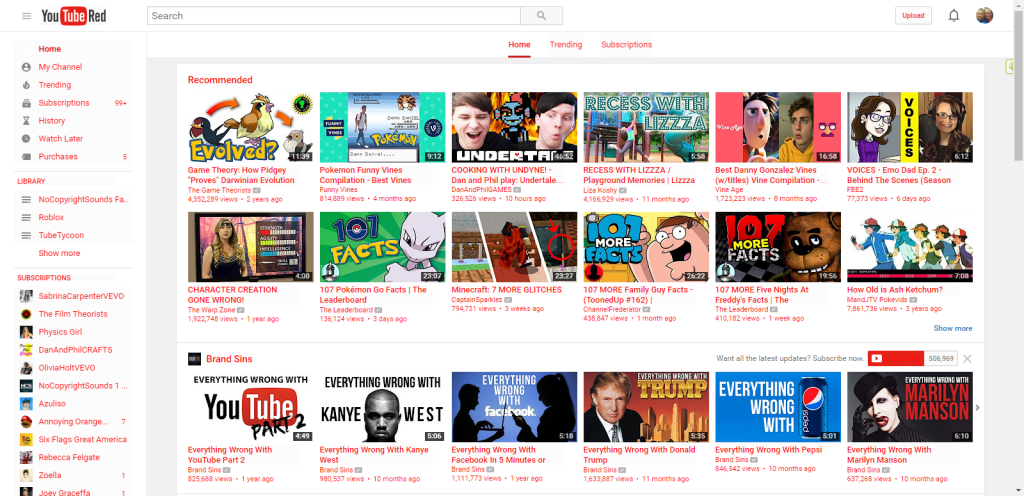Click the My Channel person icon
The height and width of the screenshot is (496, 1024).
(x=26, y=67)
